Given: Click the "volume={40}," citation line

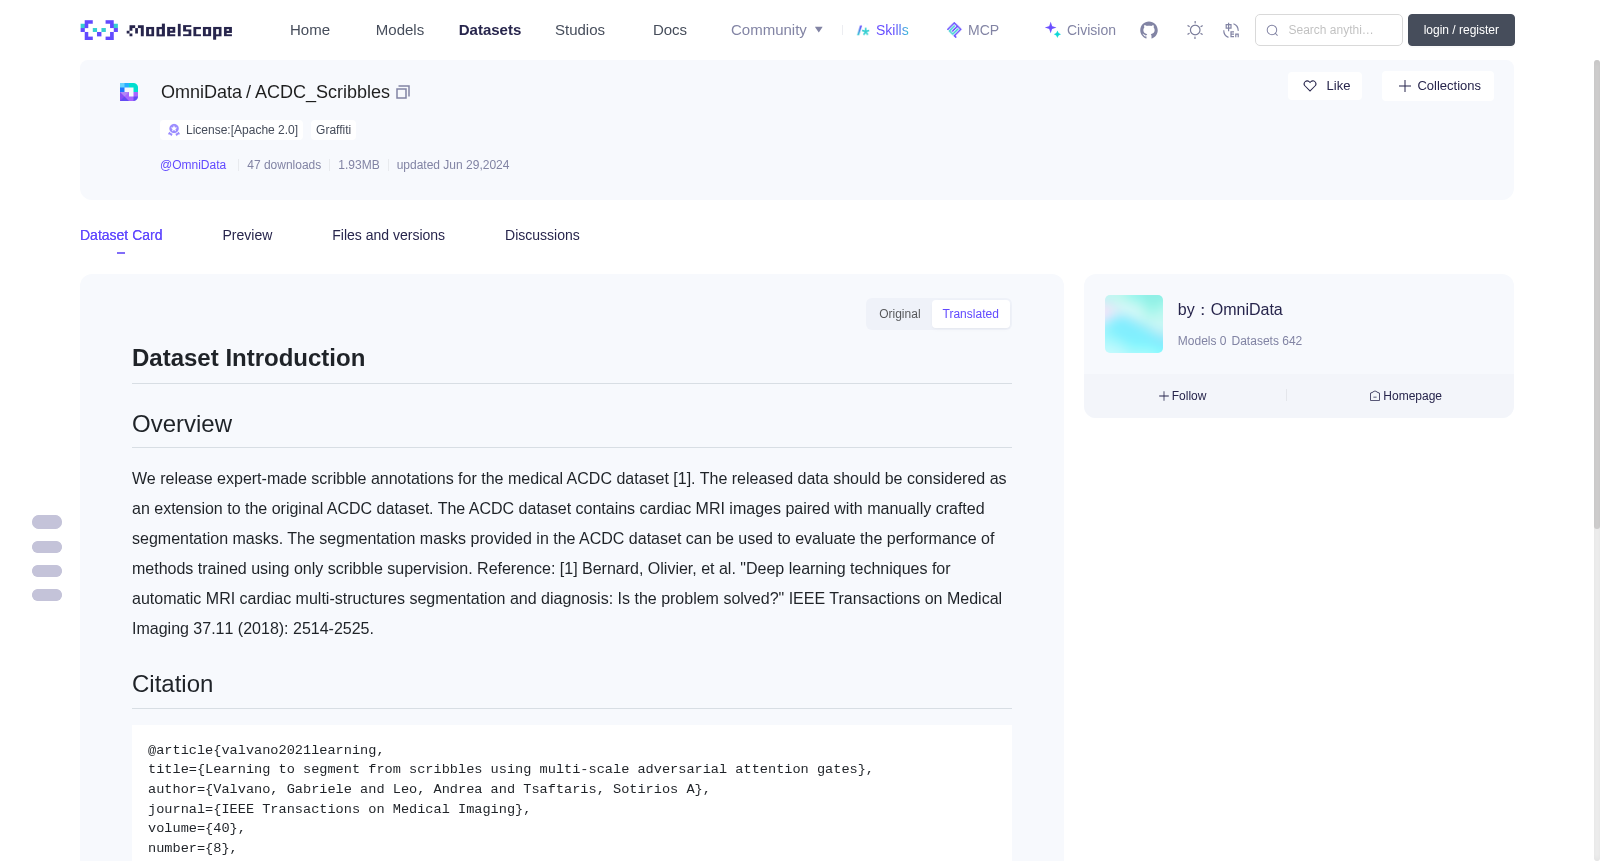Looking at the screenshot, I should pyautogui.click(x=197, y=828).
